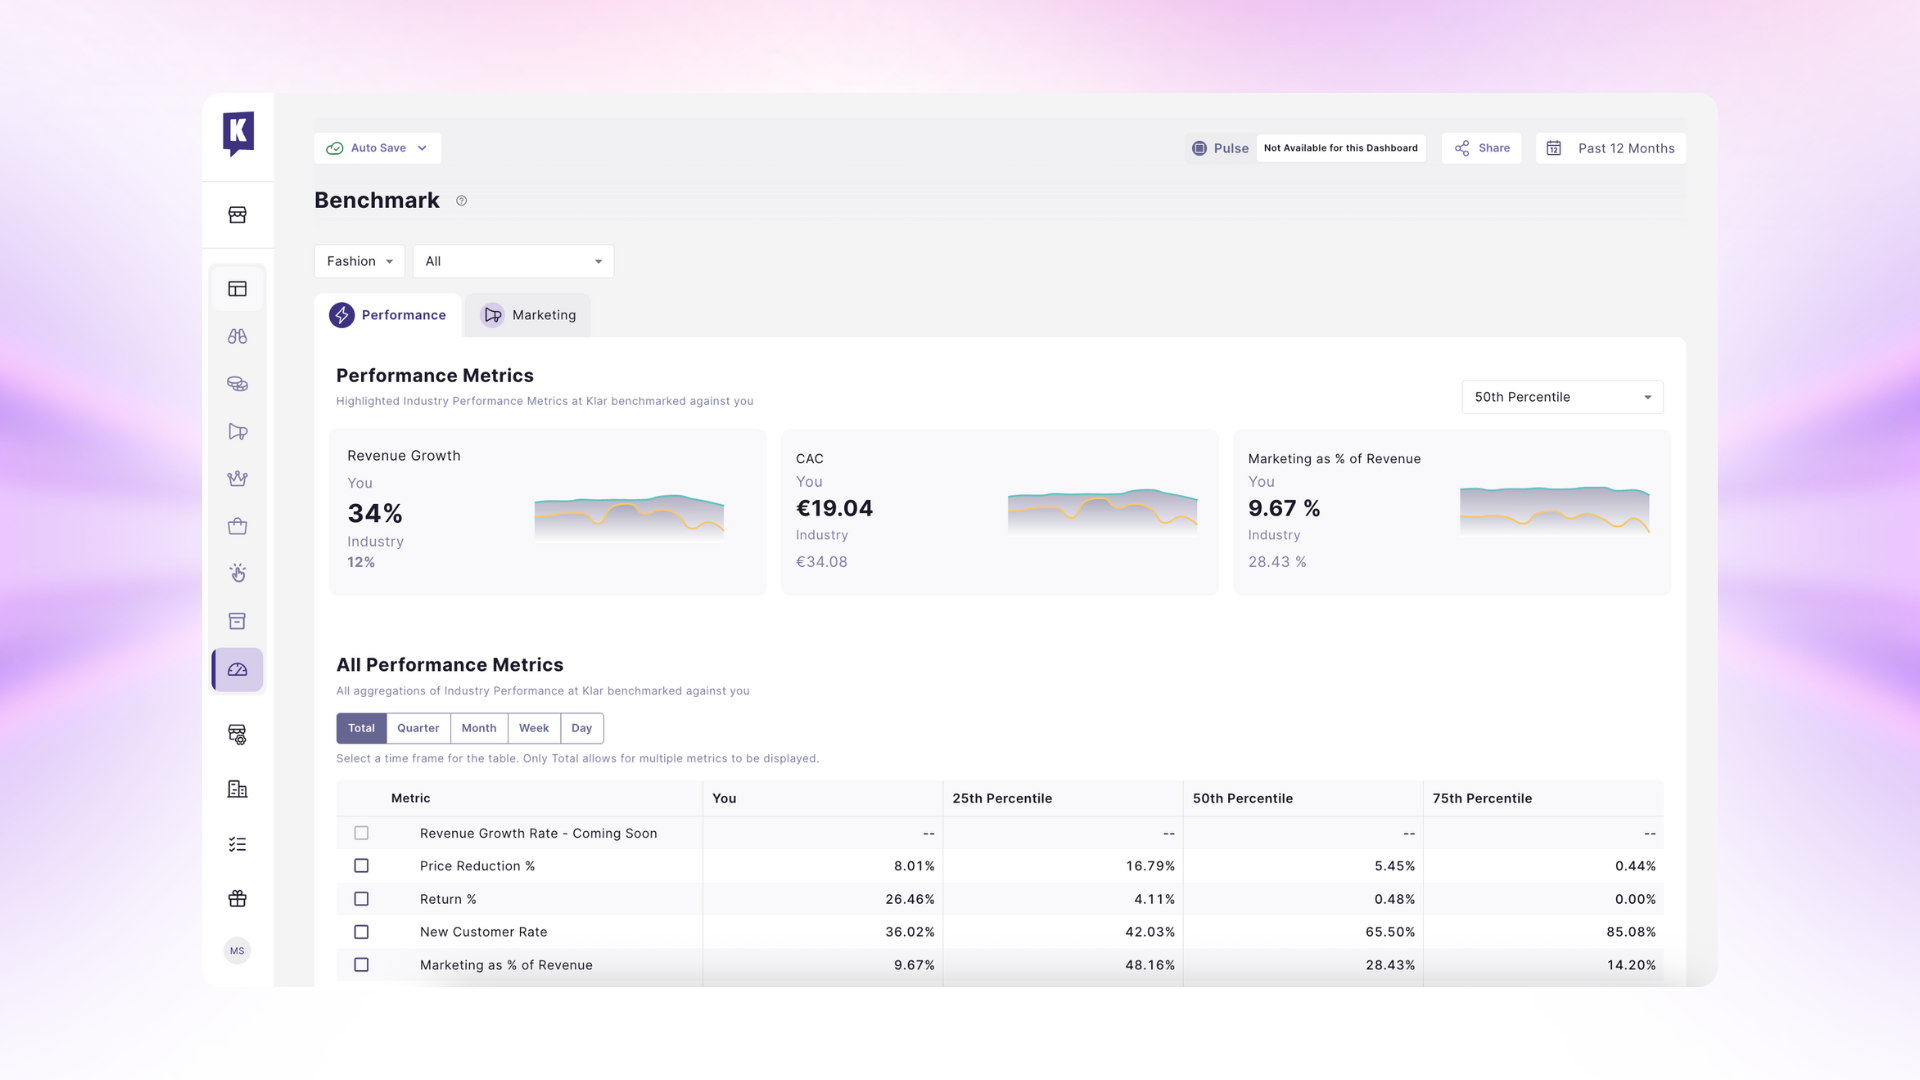Click the gift icon in sidebar
The width and height of the screenshot is (1920, 1080).
point(237,899)
